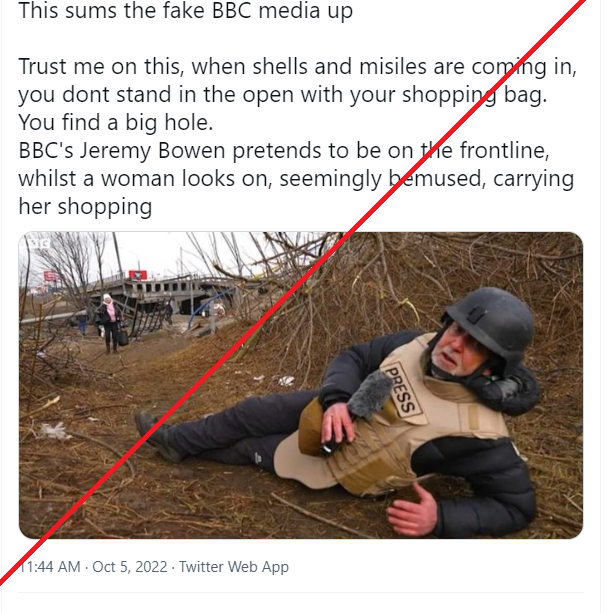Click the words "her shopping" in the tweet
Screen dimensions: 607x613
click(x=85, y=206)
